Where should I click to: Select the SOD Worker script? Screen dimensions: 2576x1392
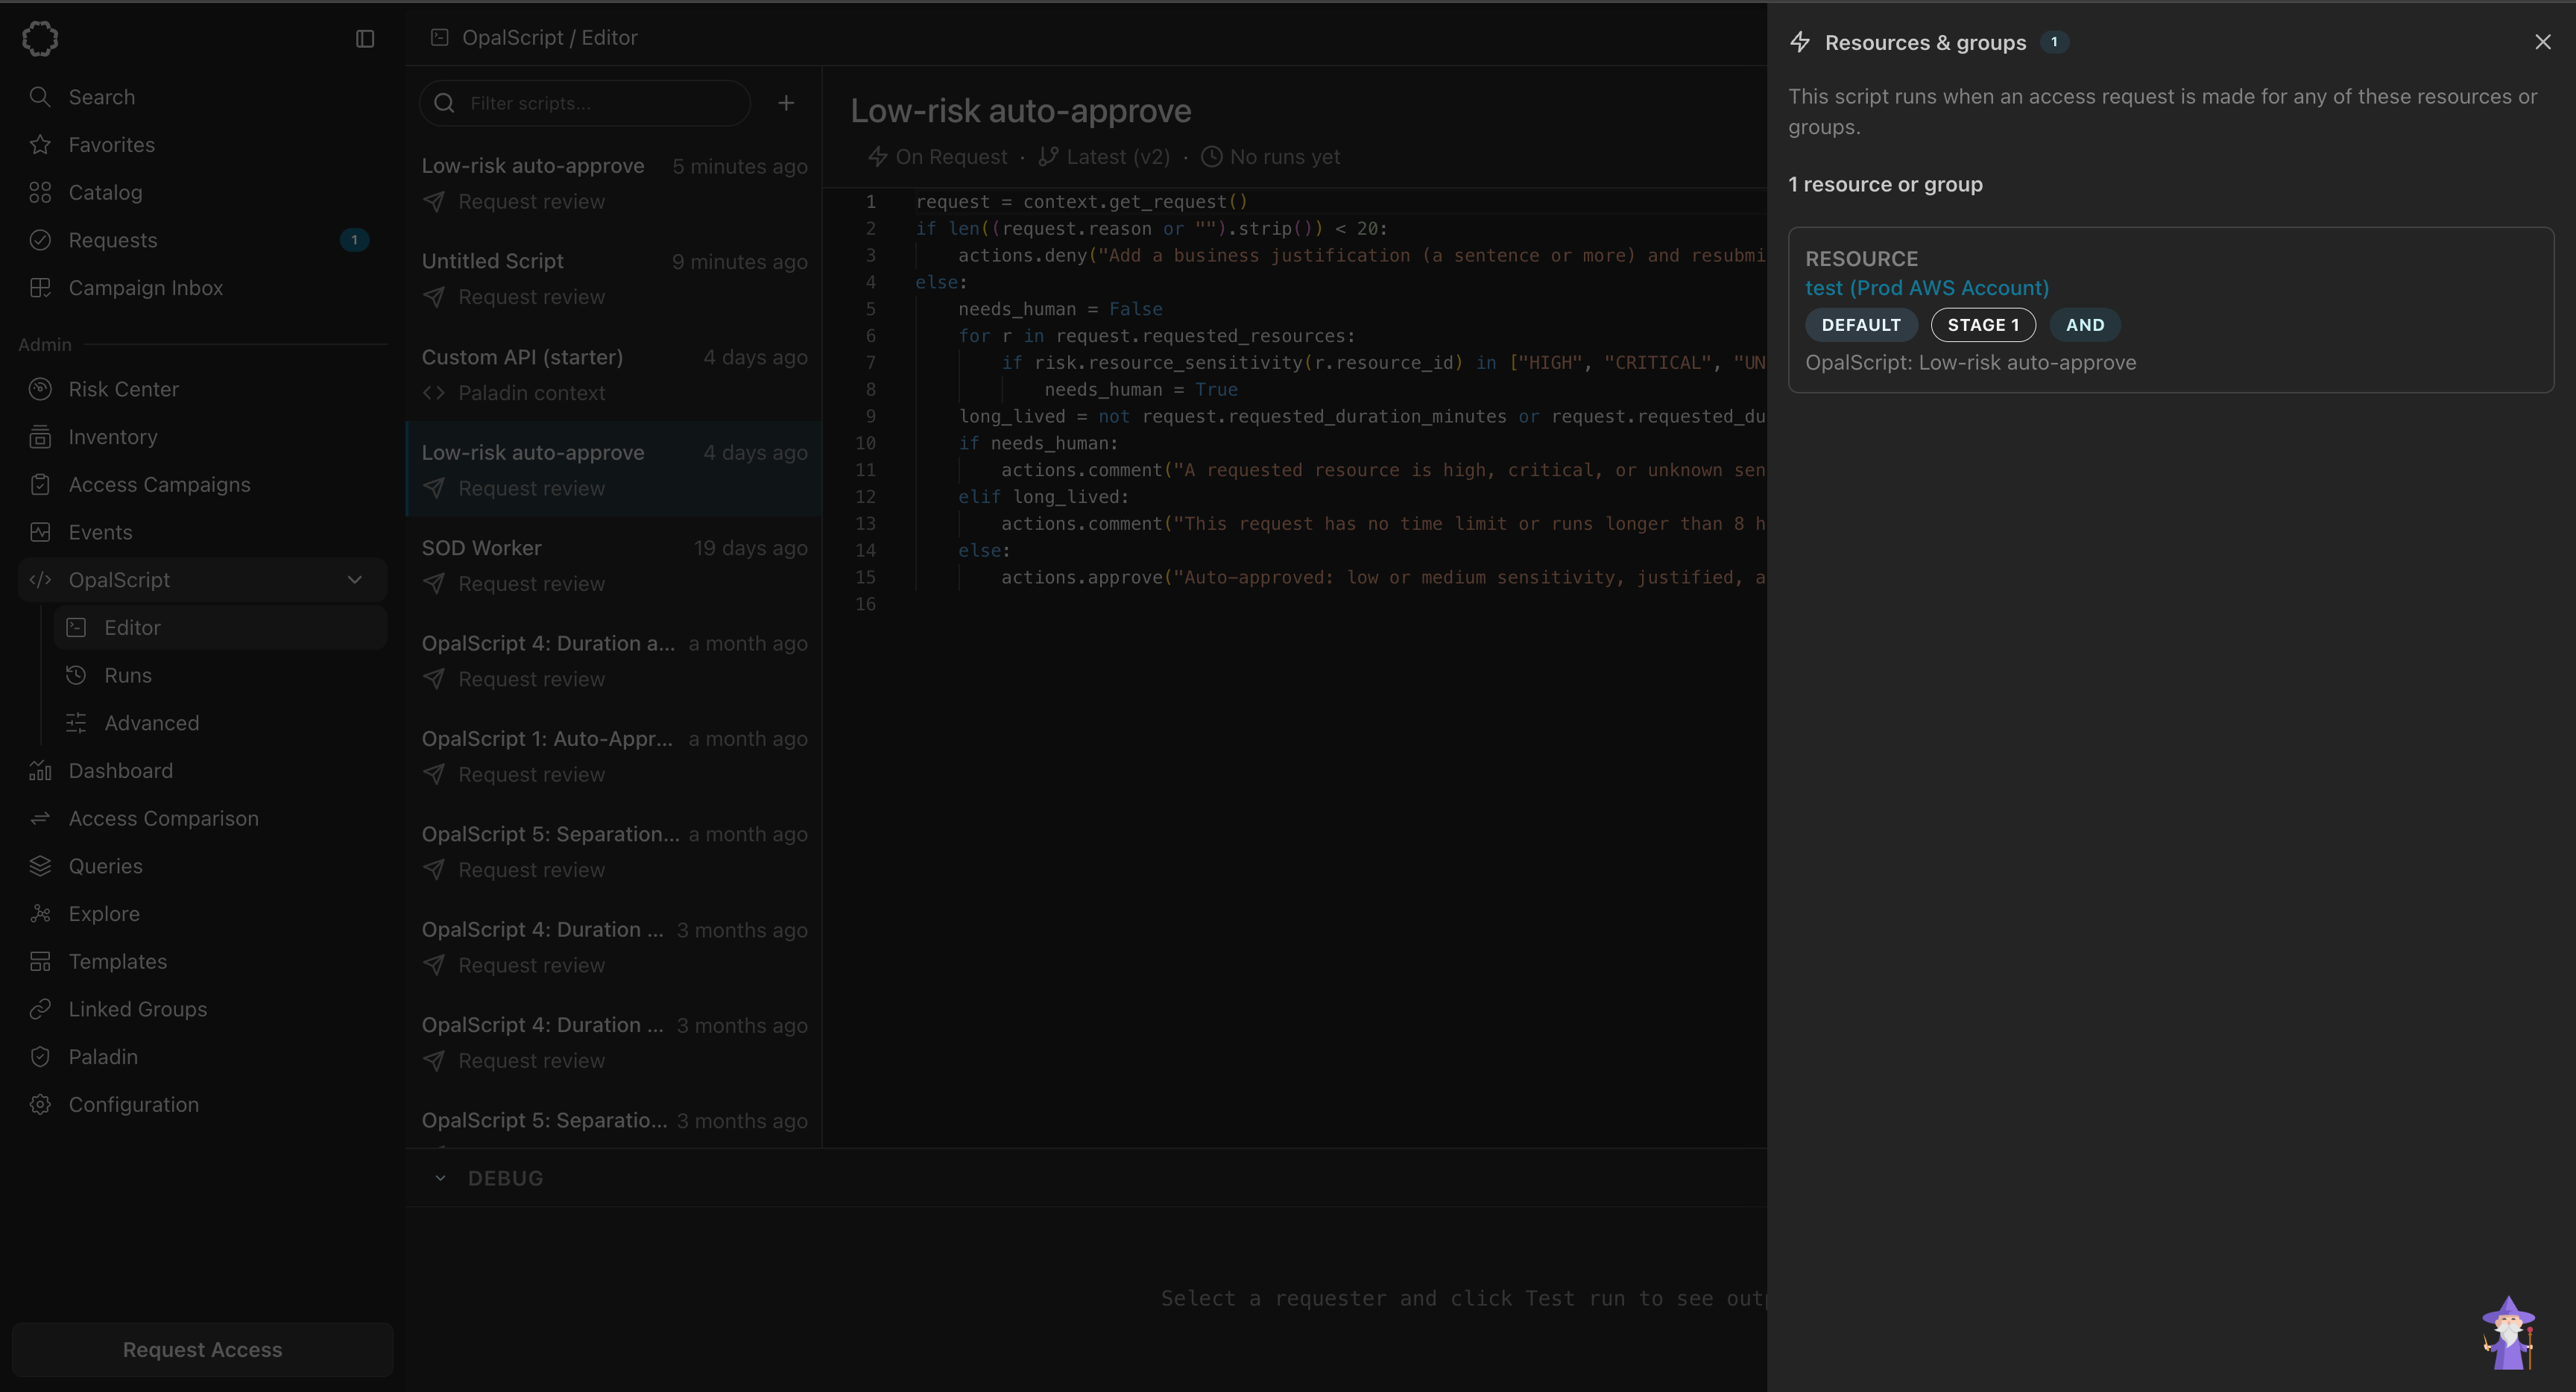pyautogui.click(x=614, y=566)
